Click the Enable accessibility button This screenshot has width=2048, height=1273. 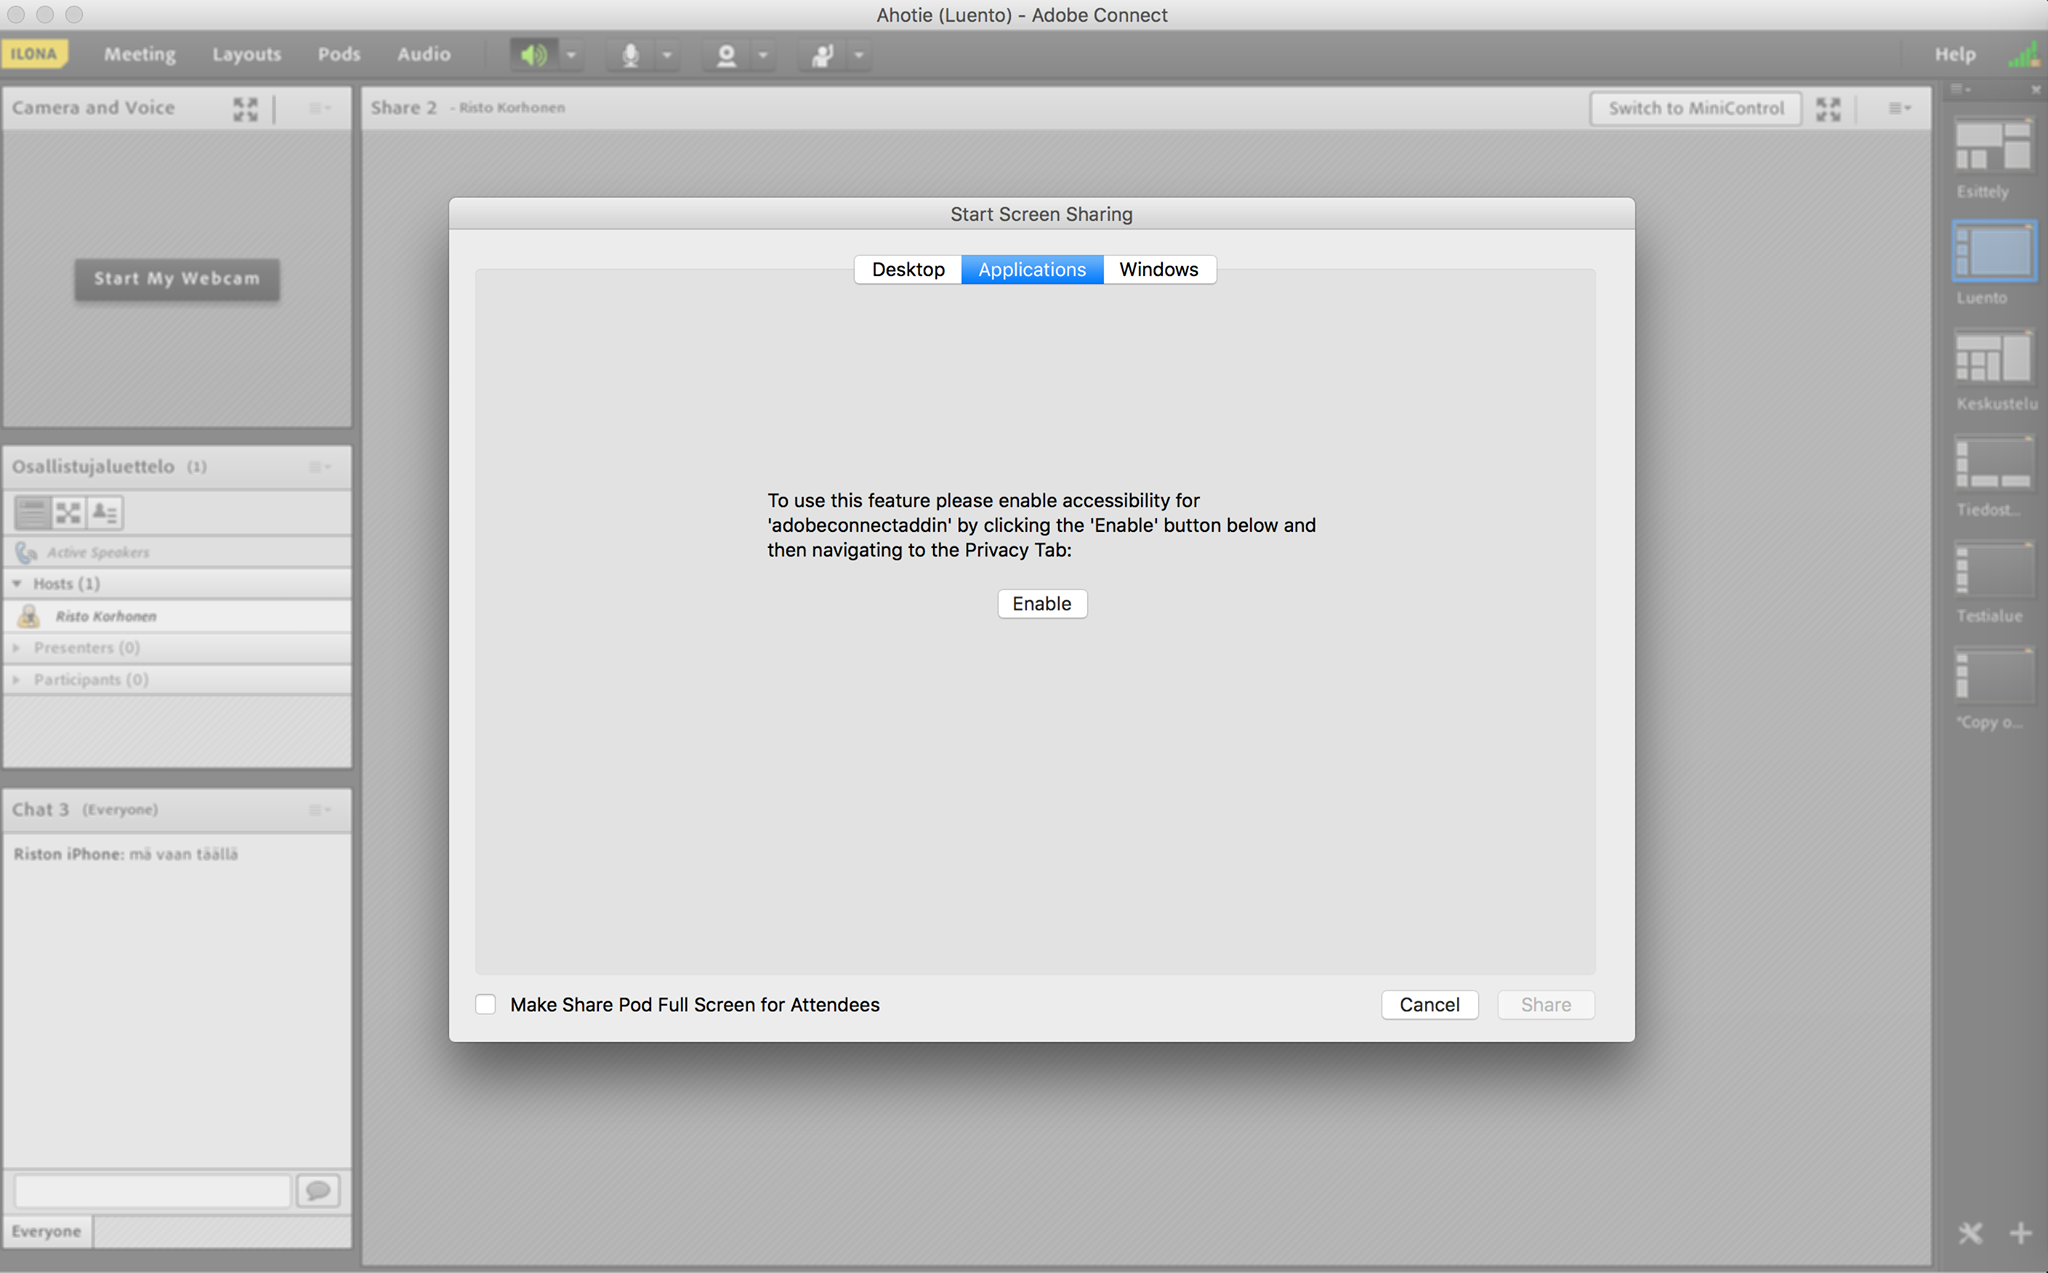pos(1042,603)
